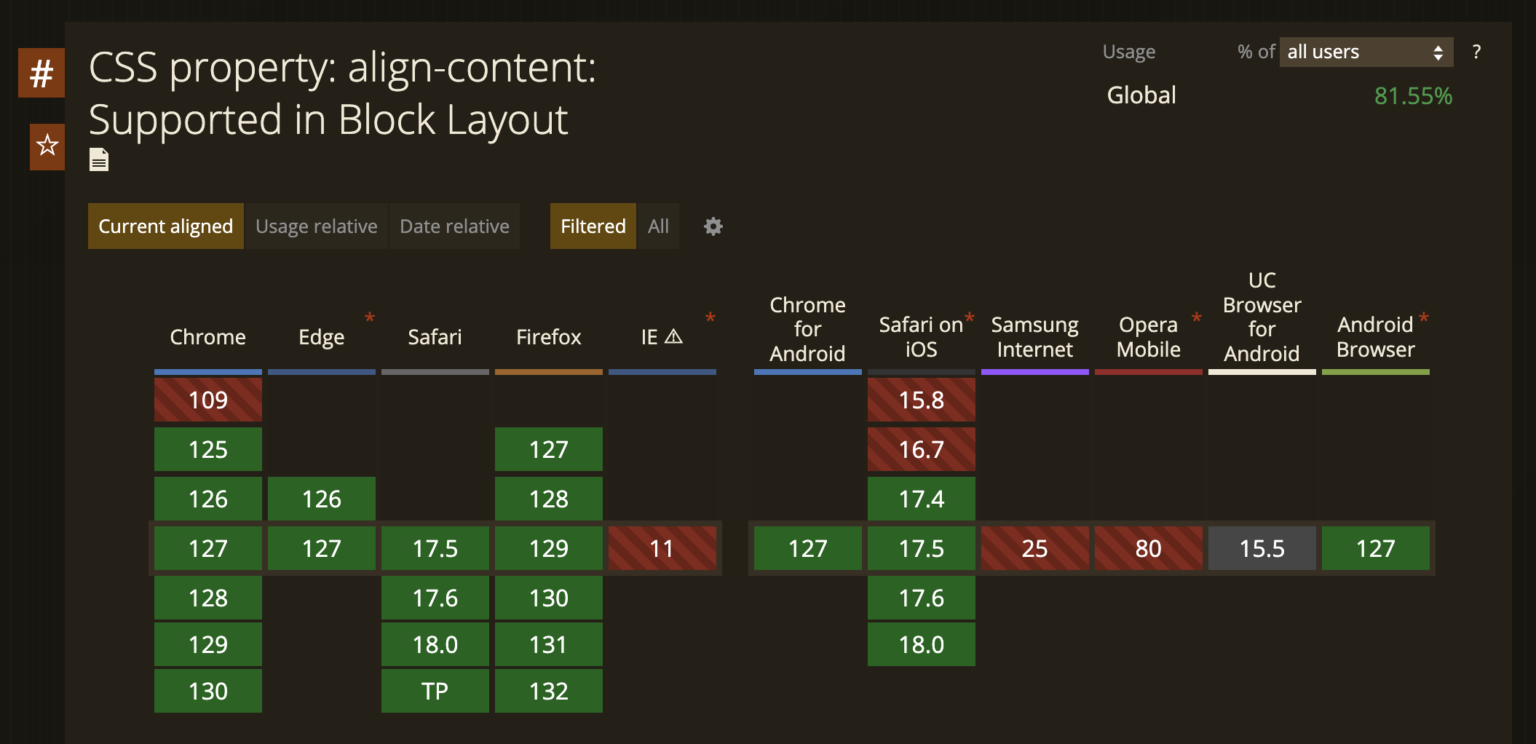Screen dimensions: 1536x744
Task: Select the All browsers filter
Action: tap(658, 226)
